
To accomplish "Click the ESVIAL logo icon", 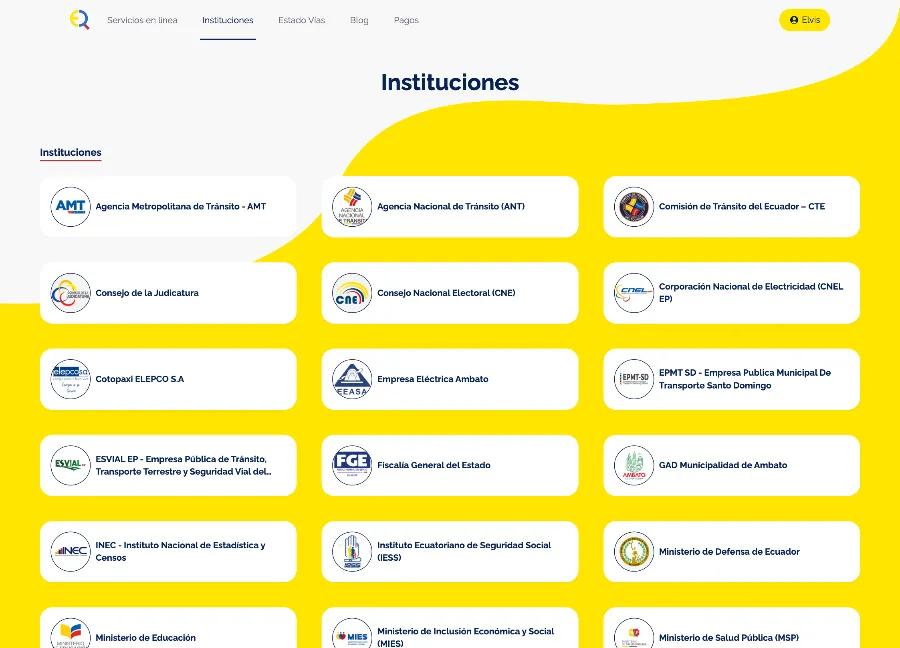I will (71, 465).
